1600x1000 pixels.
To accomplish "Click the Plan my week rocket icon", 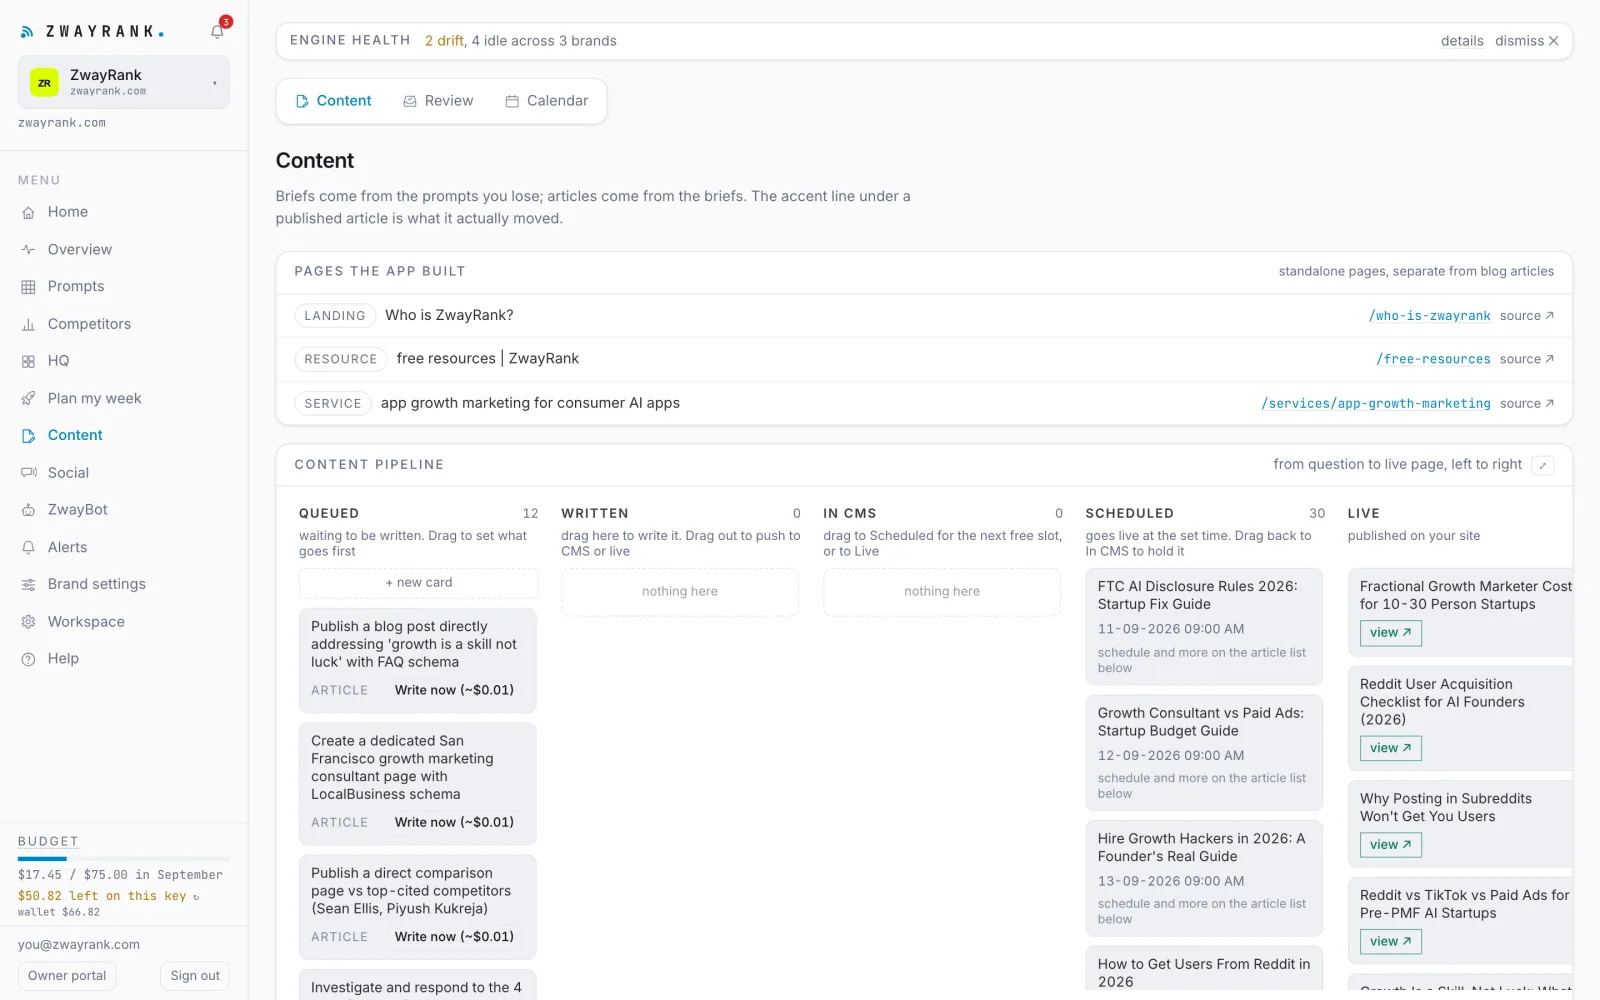I will (x=28, y=398).
